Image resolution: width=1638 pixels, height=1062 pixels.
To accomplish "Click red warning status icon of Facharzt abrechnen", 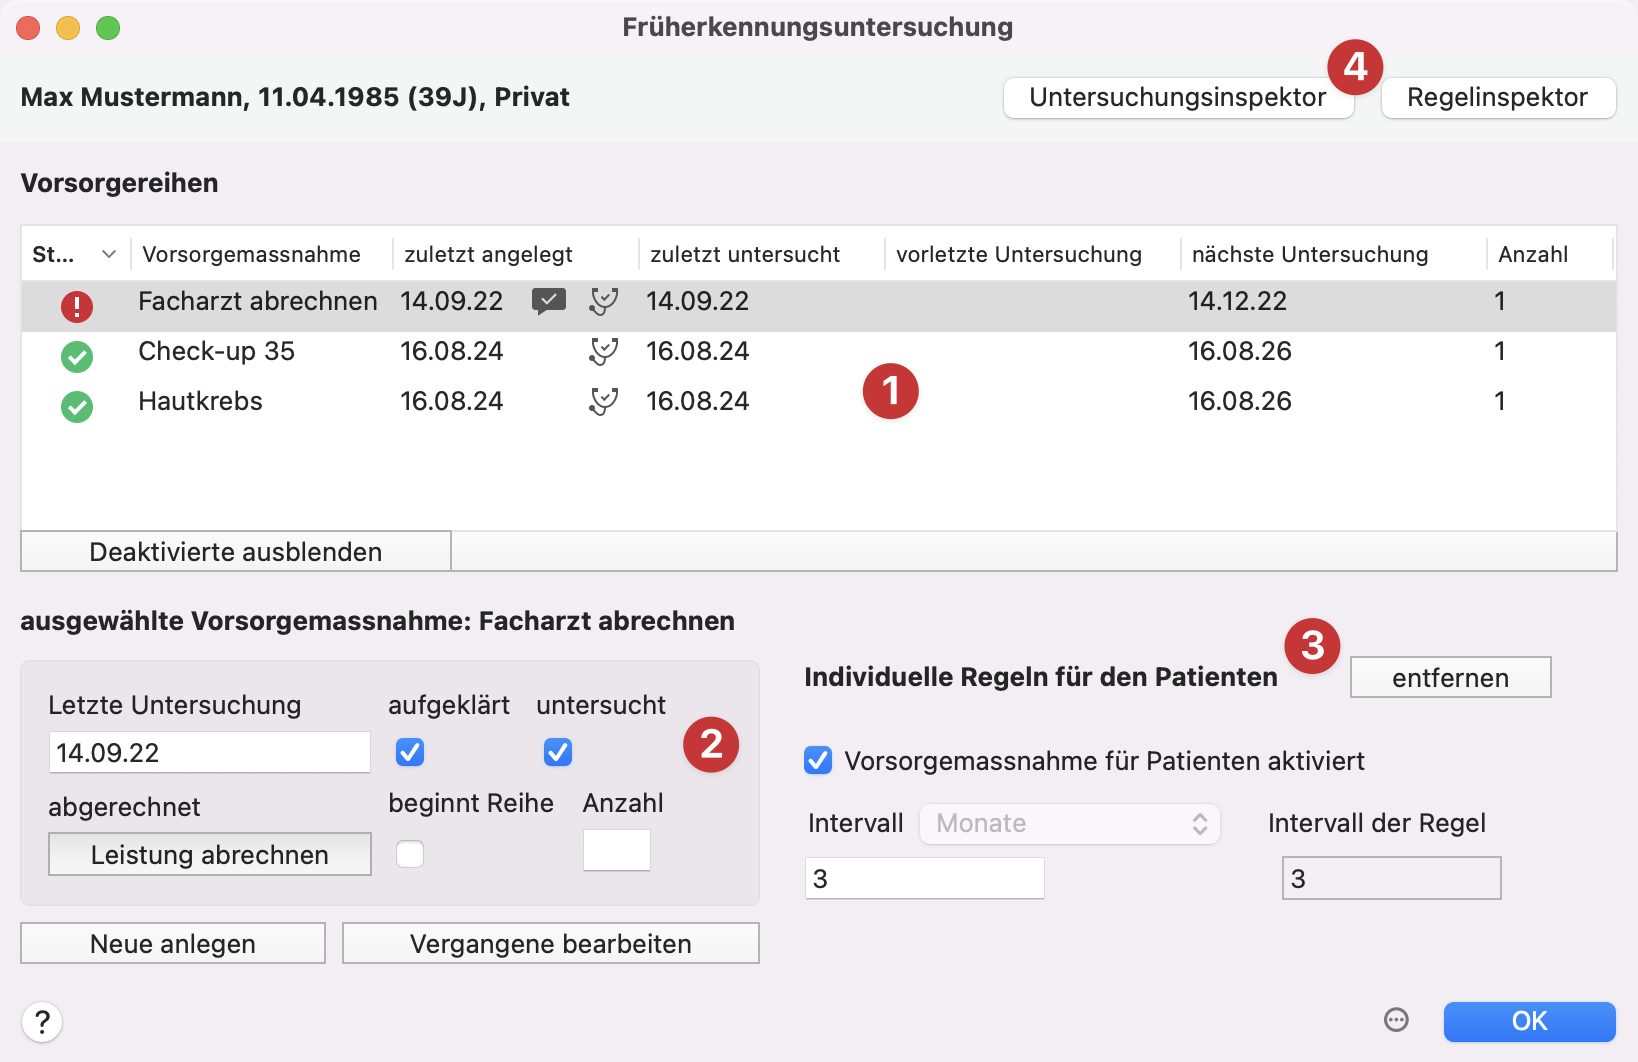I will click(x=77, y=306).
